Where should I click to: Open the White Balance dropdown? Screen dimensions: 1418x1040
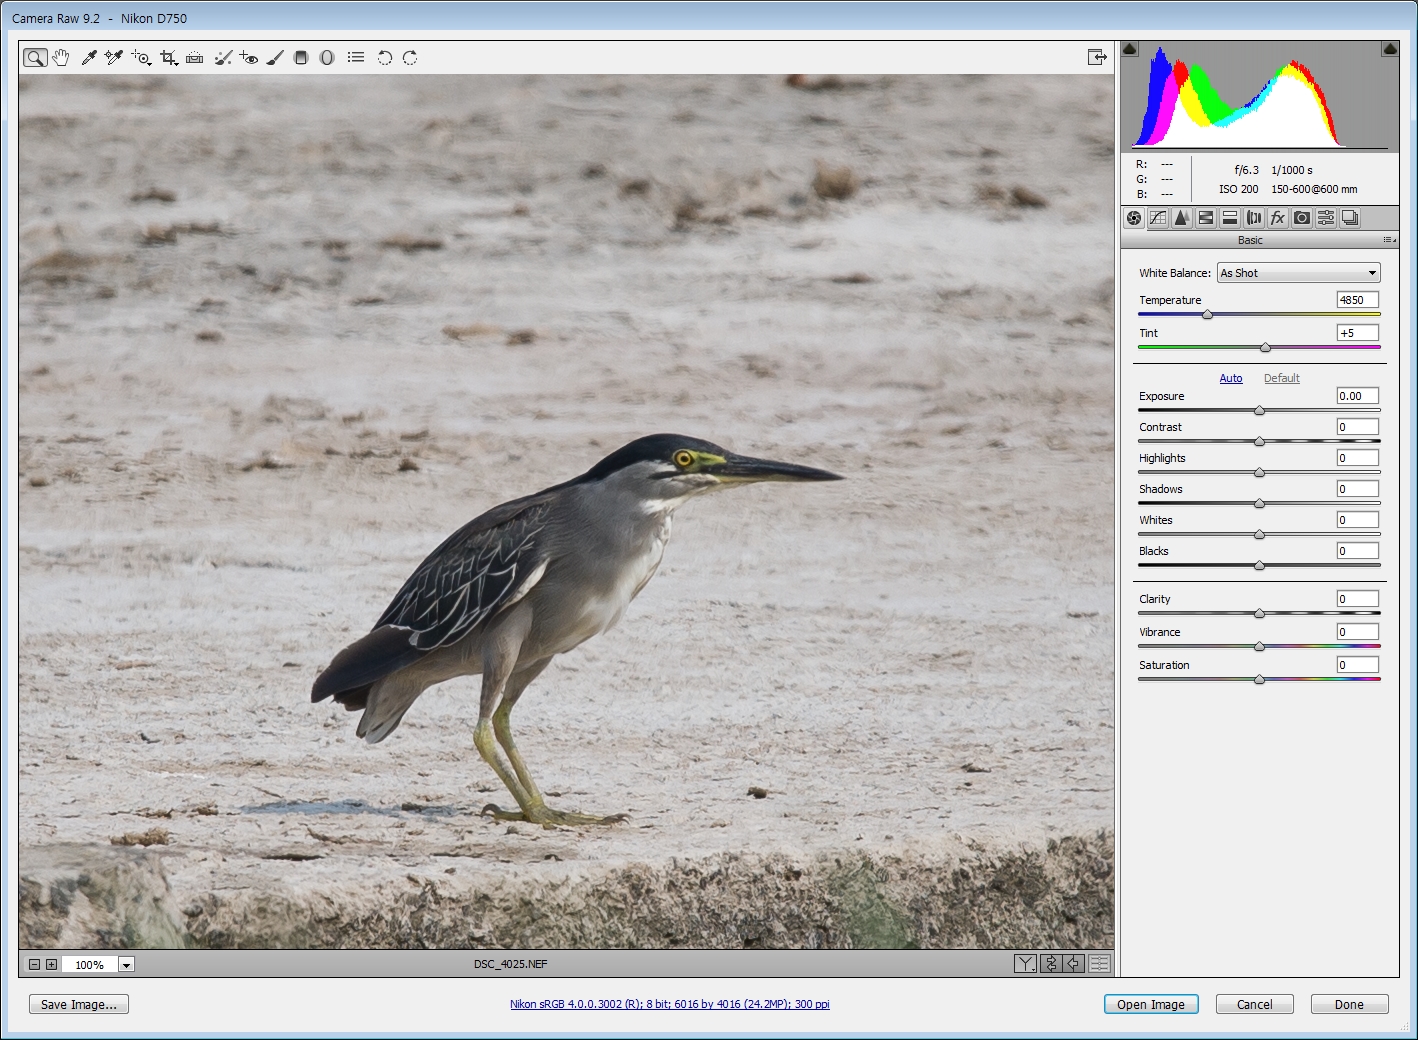[1298, 273]
